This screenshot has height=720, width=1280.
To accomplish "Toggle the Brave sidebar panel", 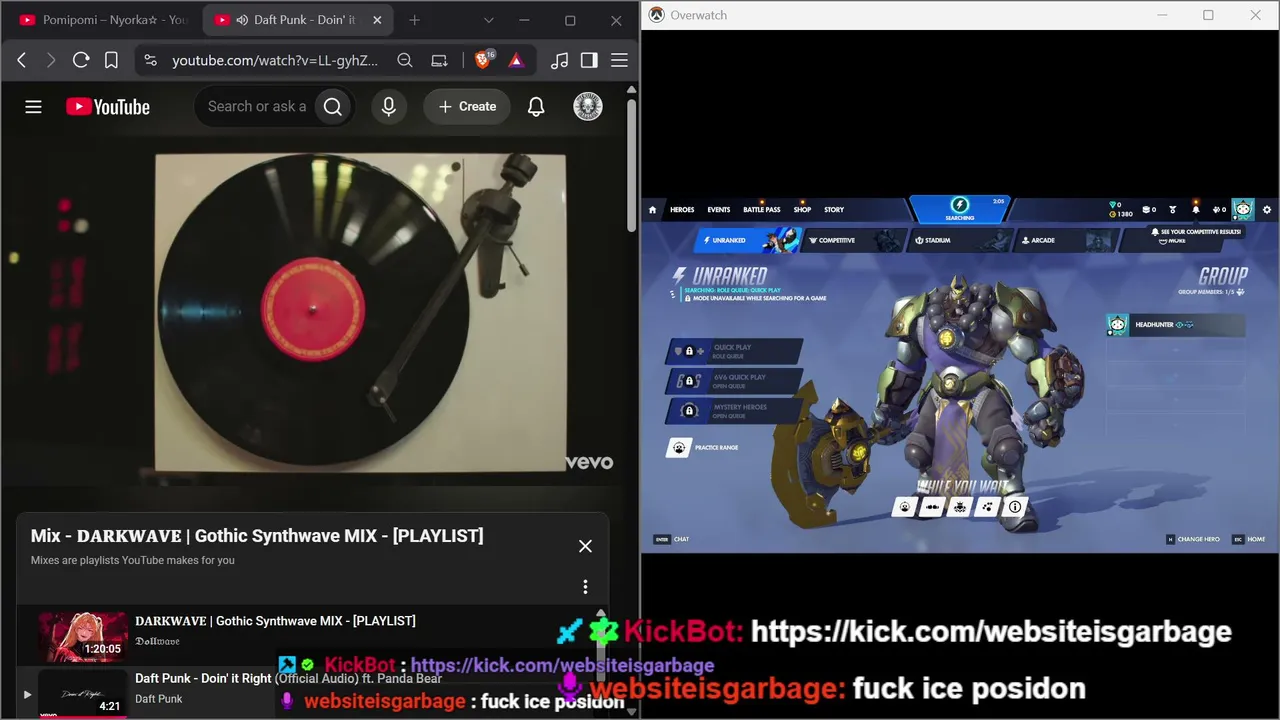I will click(x=589, y=60).
